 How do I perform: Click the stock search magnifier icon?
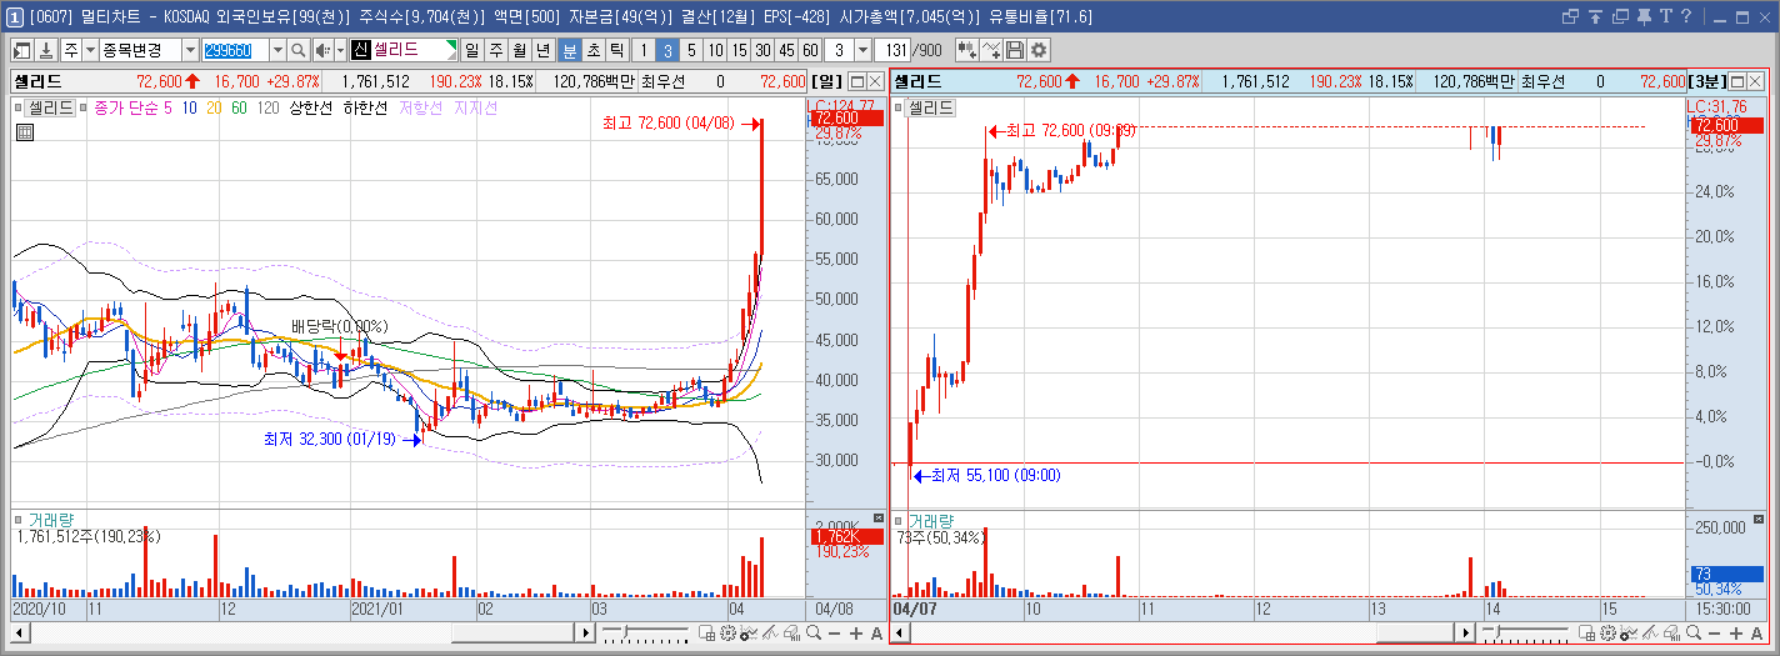point(298,50)
